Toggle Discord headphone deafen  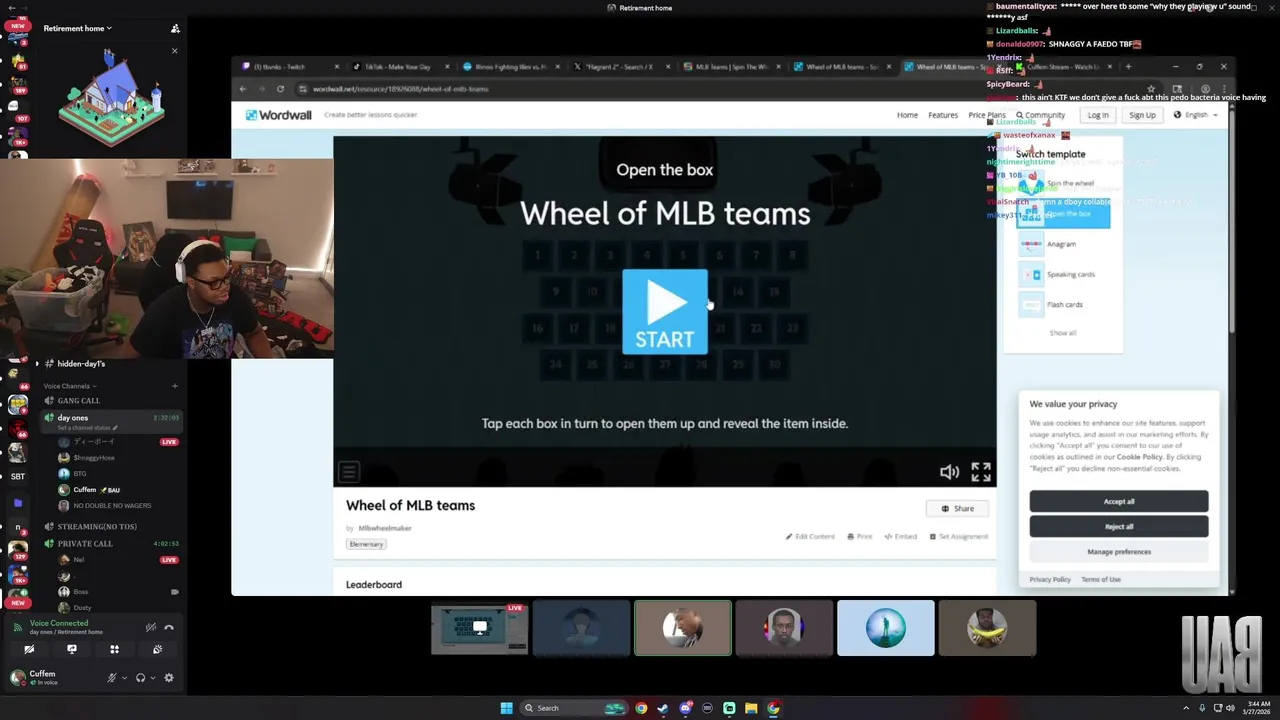(x=140, y=678)
